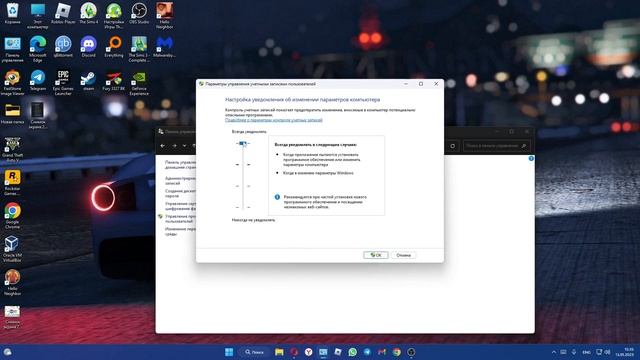
Task: Open the Подробнее о параметрах контроля link
Action: (274, 120)
